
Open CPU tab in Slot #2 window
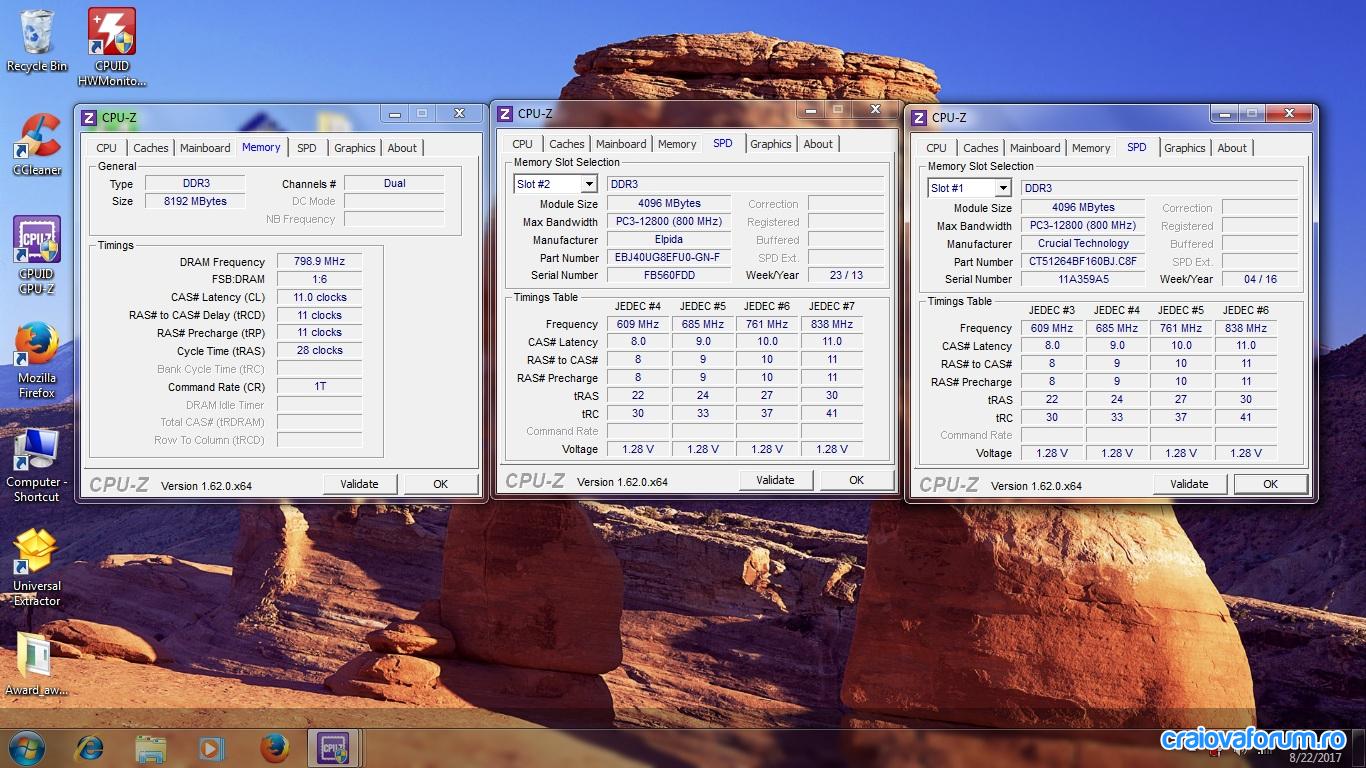(x=523, y=144)
